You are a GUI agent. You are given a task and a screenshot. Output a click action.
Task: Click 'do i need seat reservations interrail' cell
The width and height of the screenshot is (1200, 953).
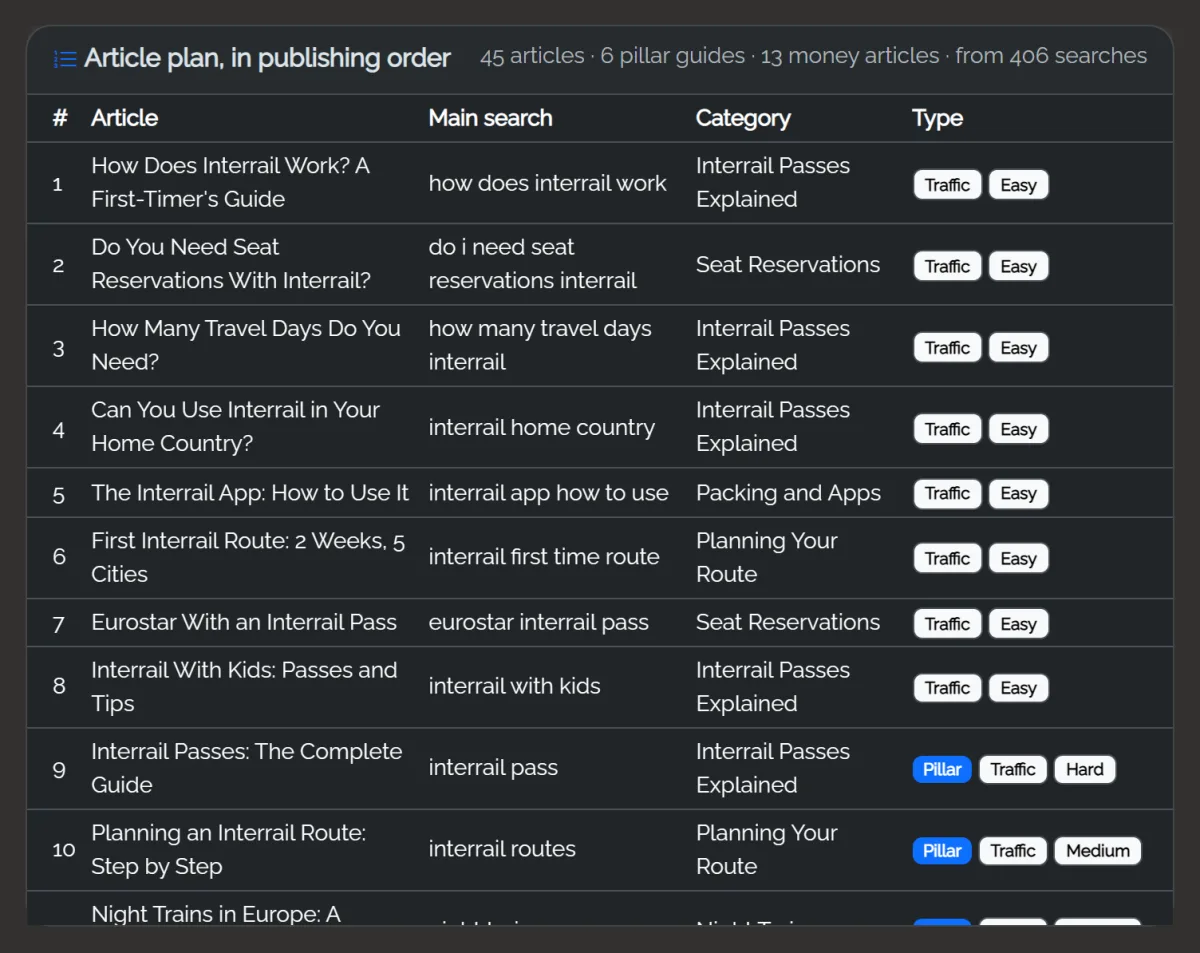click(533, 264)
